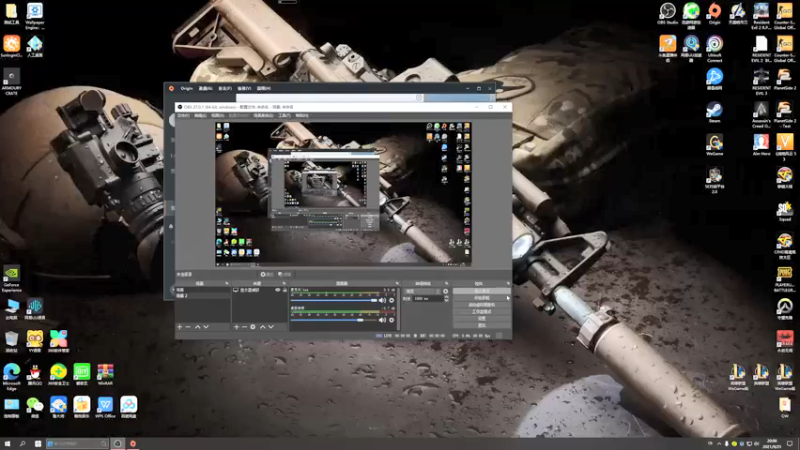The height and width of the screenshot is (450, 800).
Task: Adjust the first mixer channel volume slider
Action: point(334,301)
